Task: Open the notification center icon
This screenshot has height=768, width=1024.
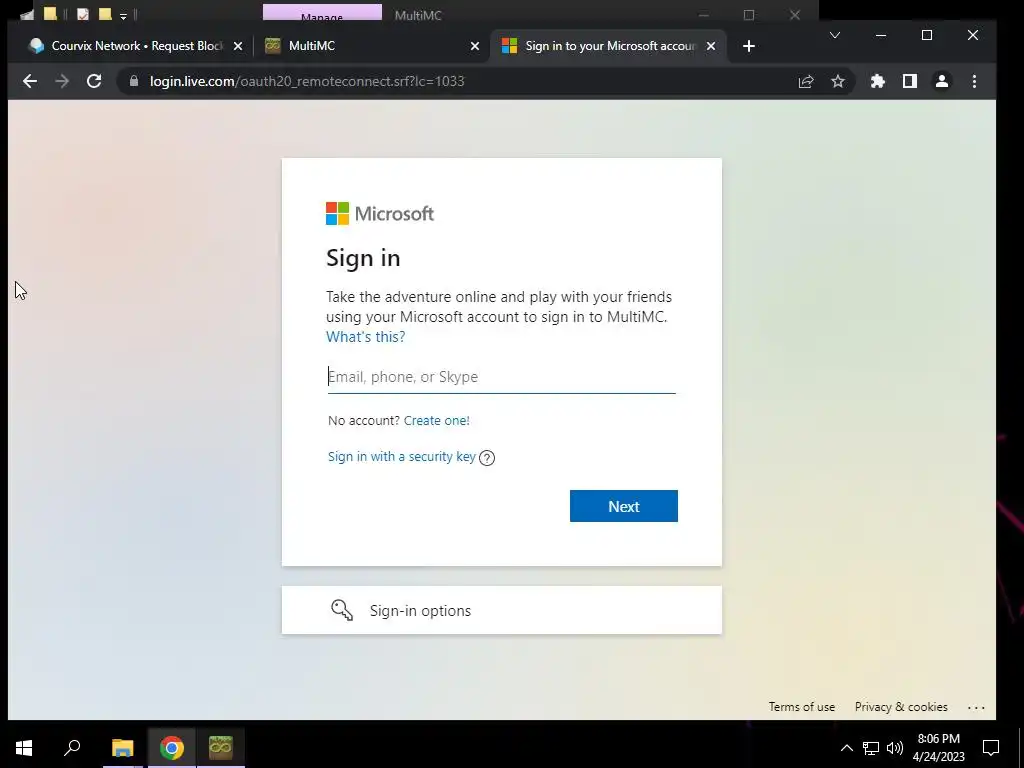Action: point(991,748)
